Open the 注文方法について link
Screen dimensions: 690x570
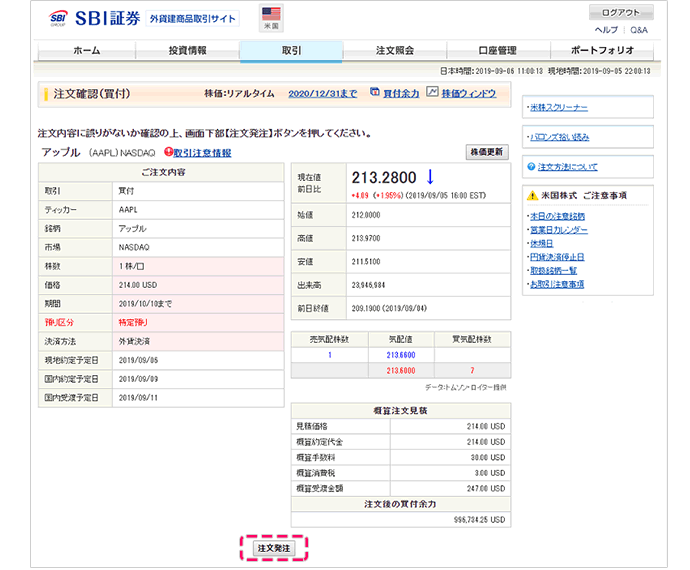coord(567,167)
